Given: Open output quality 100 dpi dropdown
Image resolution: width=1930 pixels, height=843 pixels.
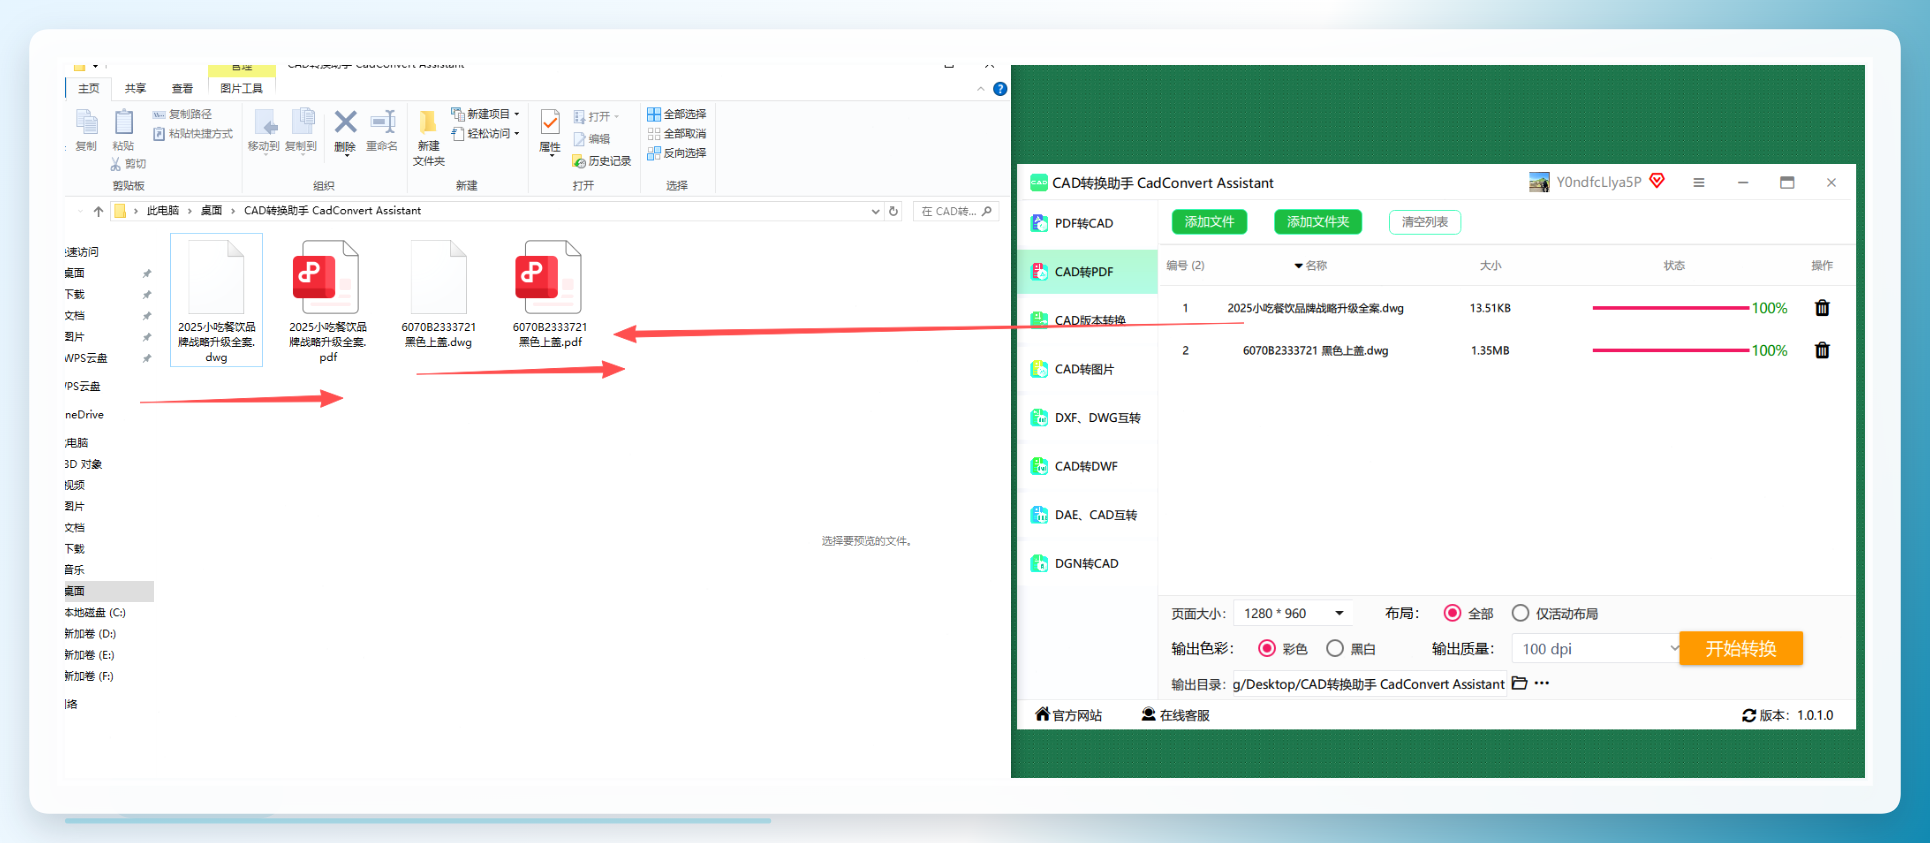Looking at the screenshot, I should coord(1598,649).
